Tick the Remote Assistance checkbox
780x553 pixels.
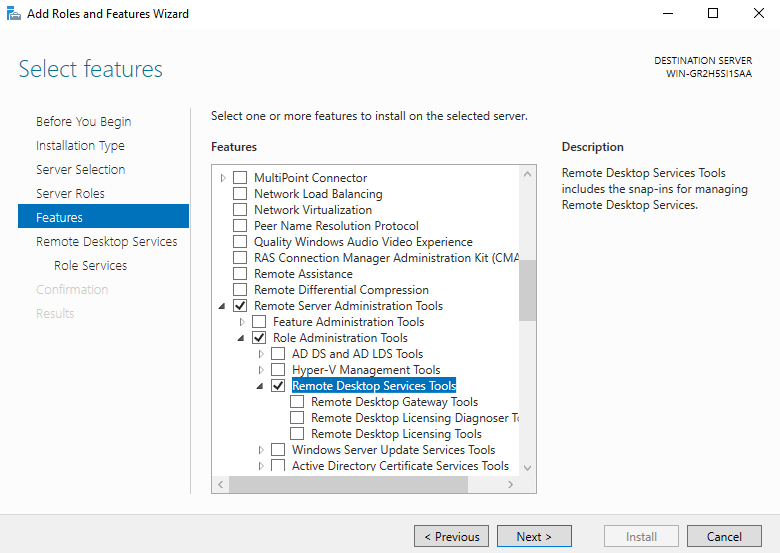coord(240,274)
